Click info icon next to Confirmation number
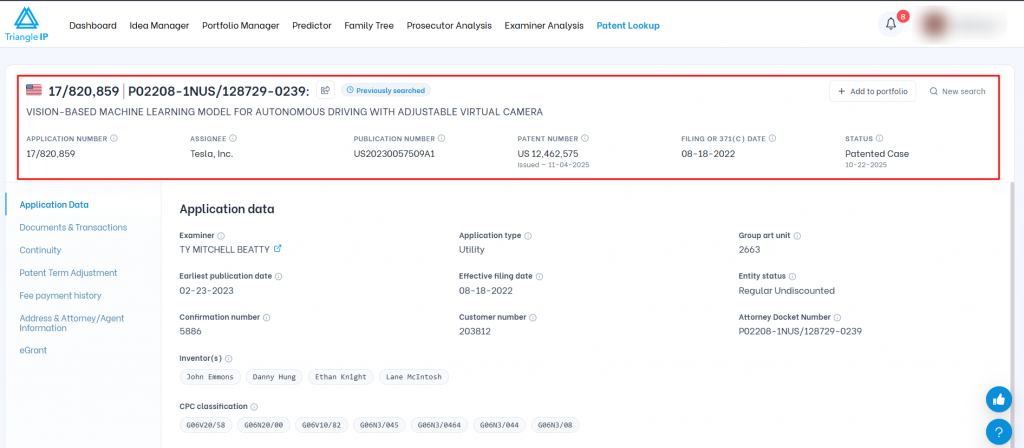 pyautogui.click(x=267, y=317)
